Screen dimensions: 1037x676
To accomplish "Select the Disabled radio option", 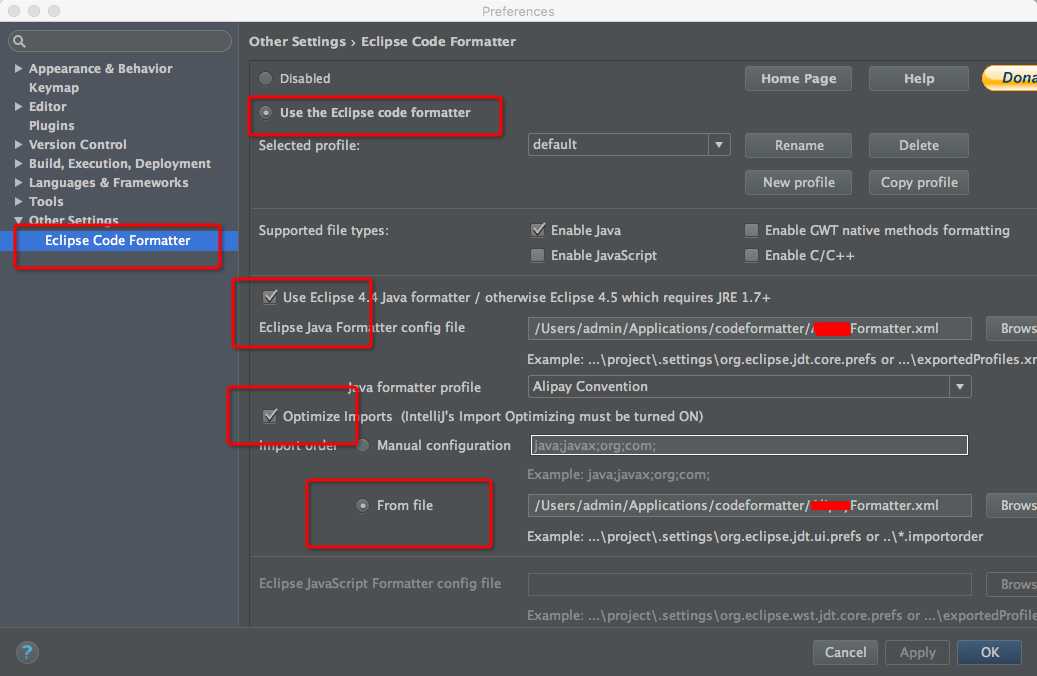I will point(266,78).
